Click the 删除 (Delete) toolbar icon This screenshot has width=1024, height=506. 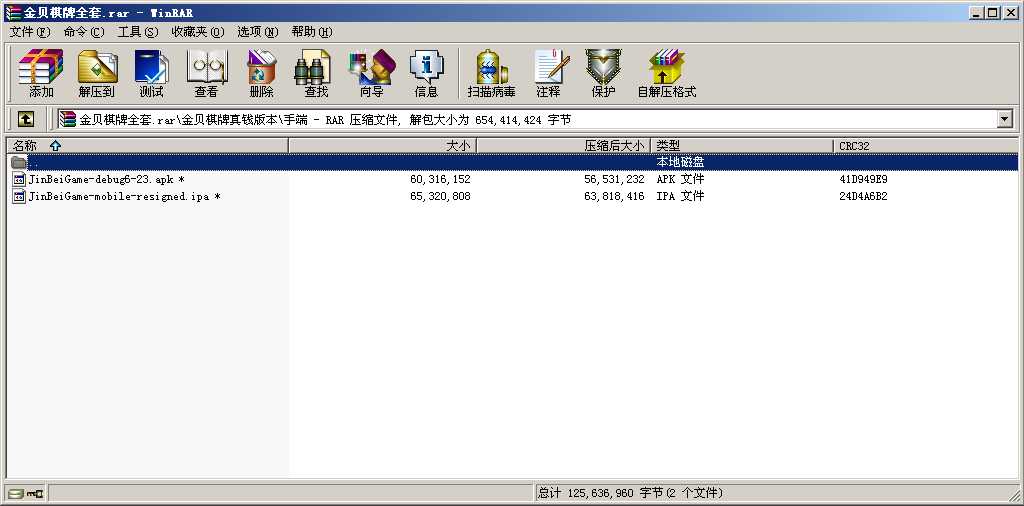(261, 72)
